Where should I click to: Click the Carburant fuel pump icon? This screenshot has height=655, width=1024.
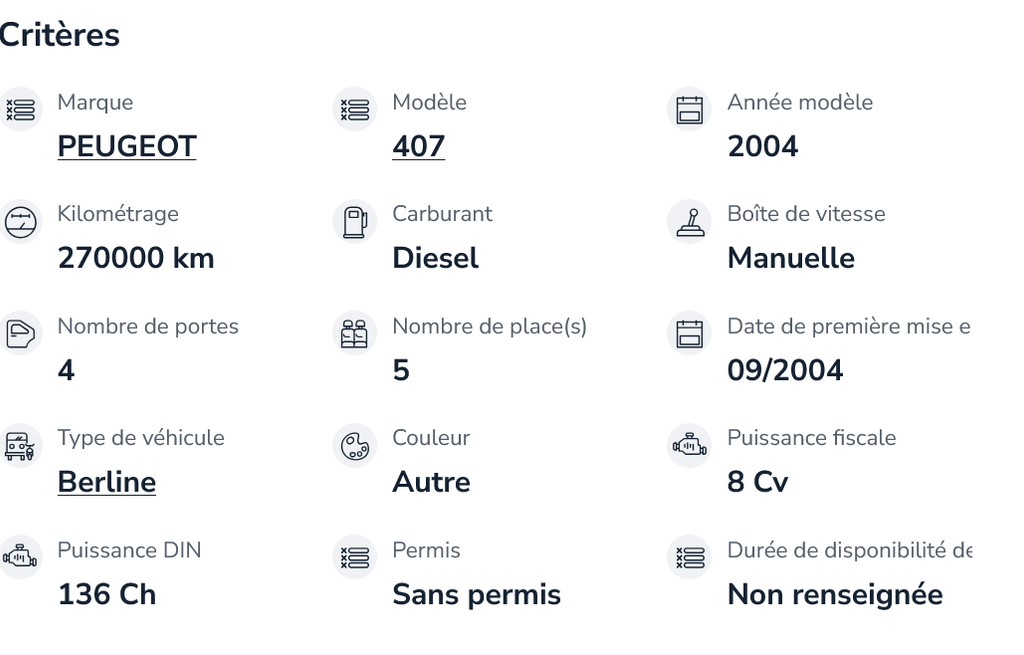pyautogui.click(x=355, y=222)
